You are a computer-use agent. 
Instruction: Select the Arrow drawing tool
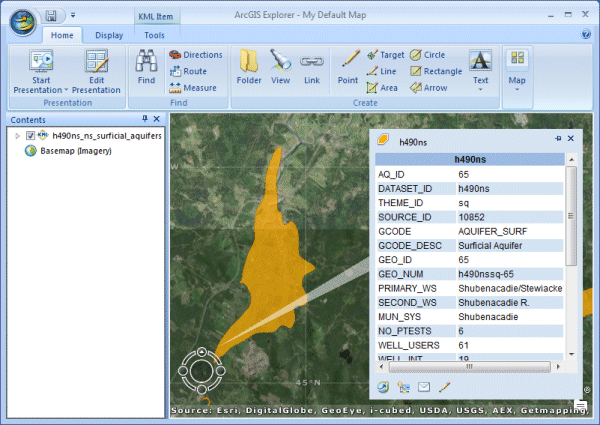429,88
